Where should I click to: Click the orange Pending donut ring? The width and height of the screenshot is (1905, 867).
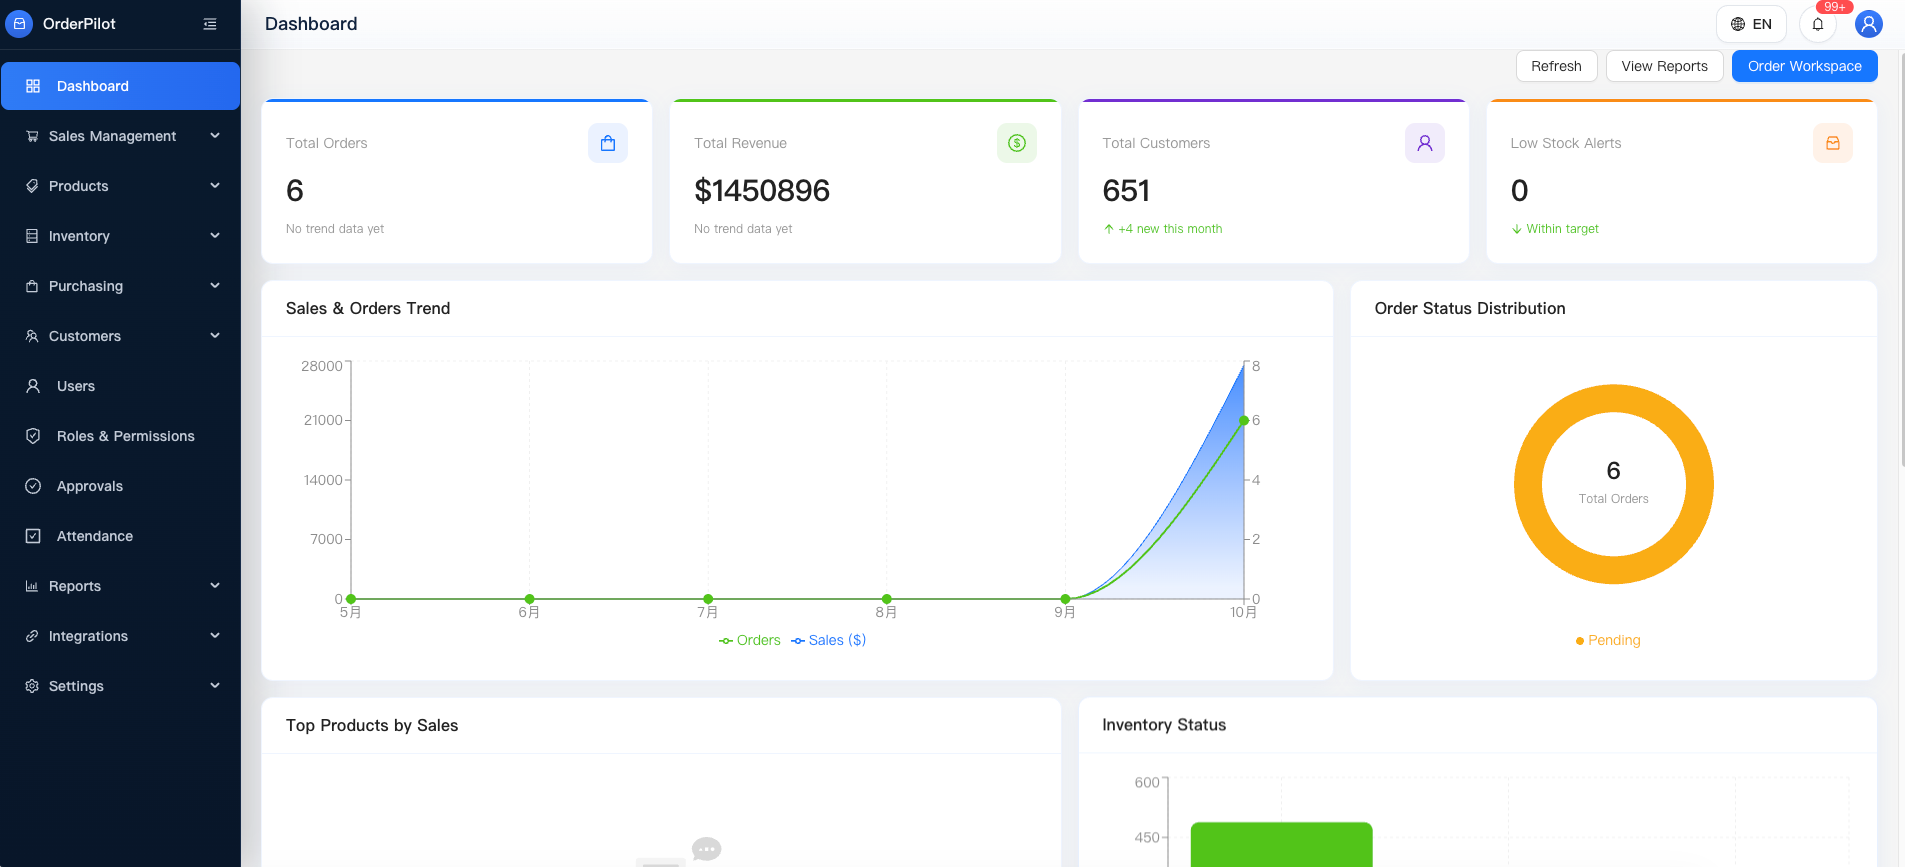tap(1614, 398)
